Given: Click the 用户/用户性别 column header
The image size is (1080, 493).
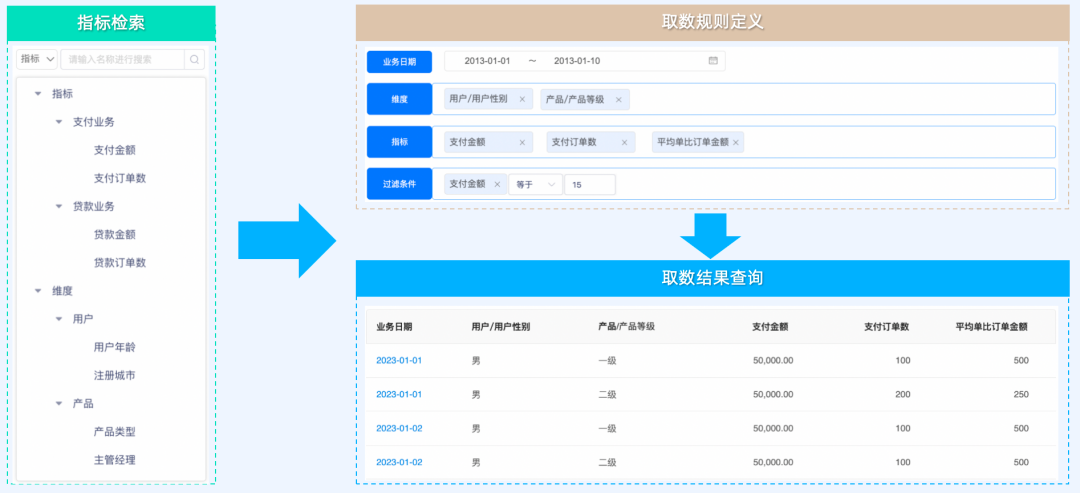Looking at the screenshot, I should tap(501, 327).
